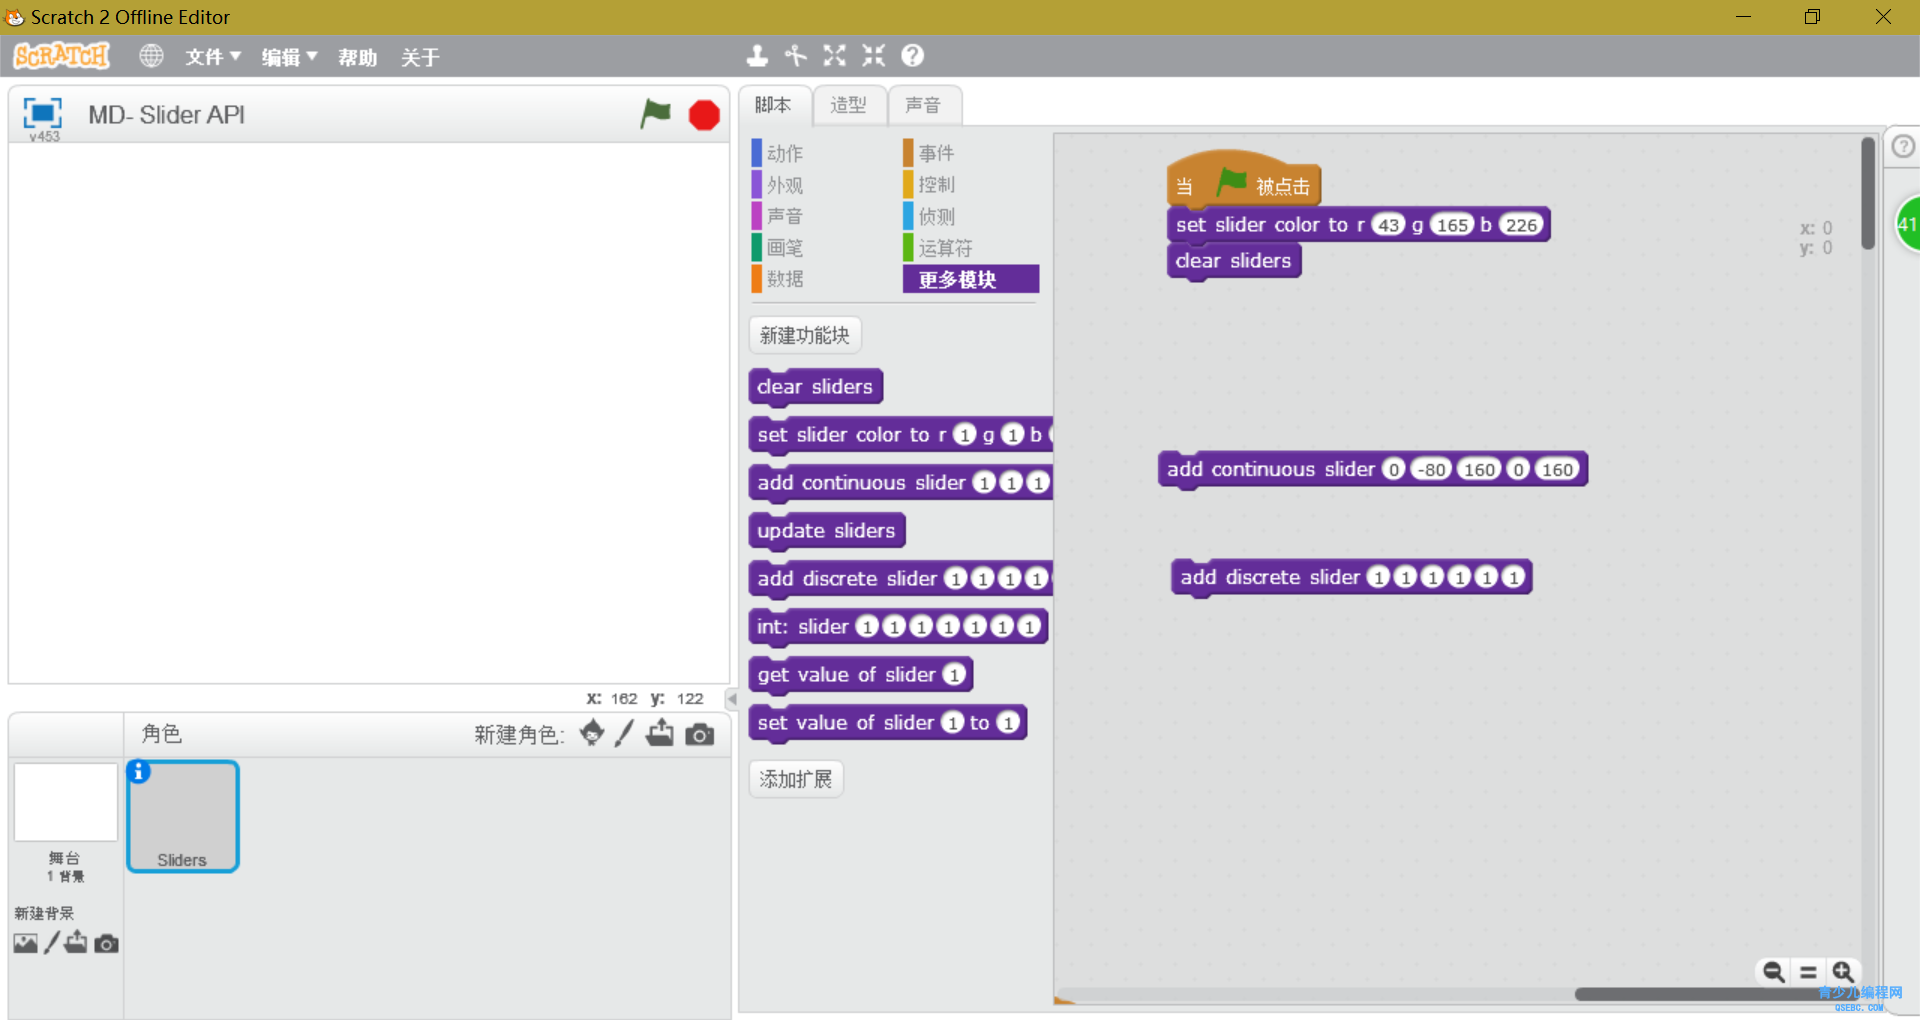Click the palette's clear sliders block

[x=815, y=387]
